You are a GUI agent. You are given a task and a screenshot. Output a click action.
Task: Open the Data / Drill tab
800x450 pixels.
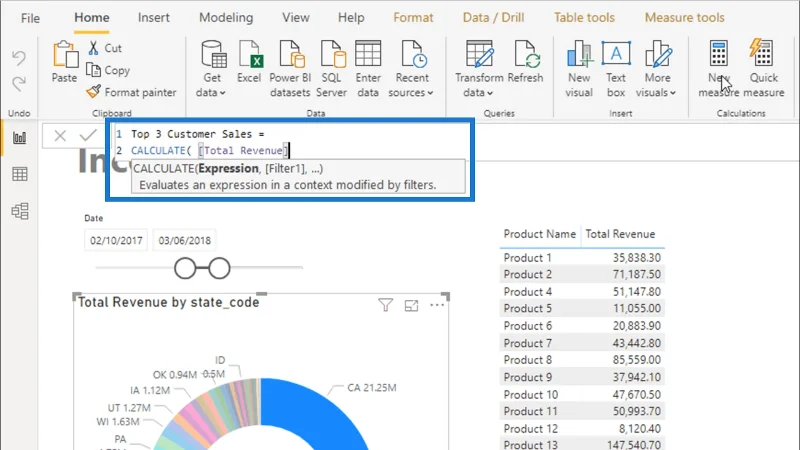pos(493,17)
